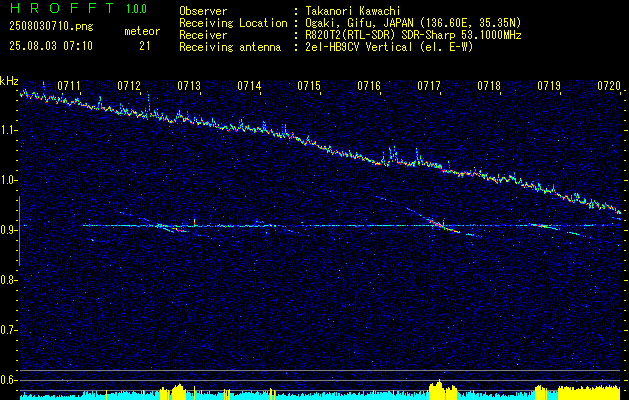This screenshot has height=400, width=629.
Task: Click time axis marker 0715
Action: (x=309, y=86)
